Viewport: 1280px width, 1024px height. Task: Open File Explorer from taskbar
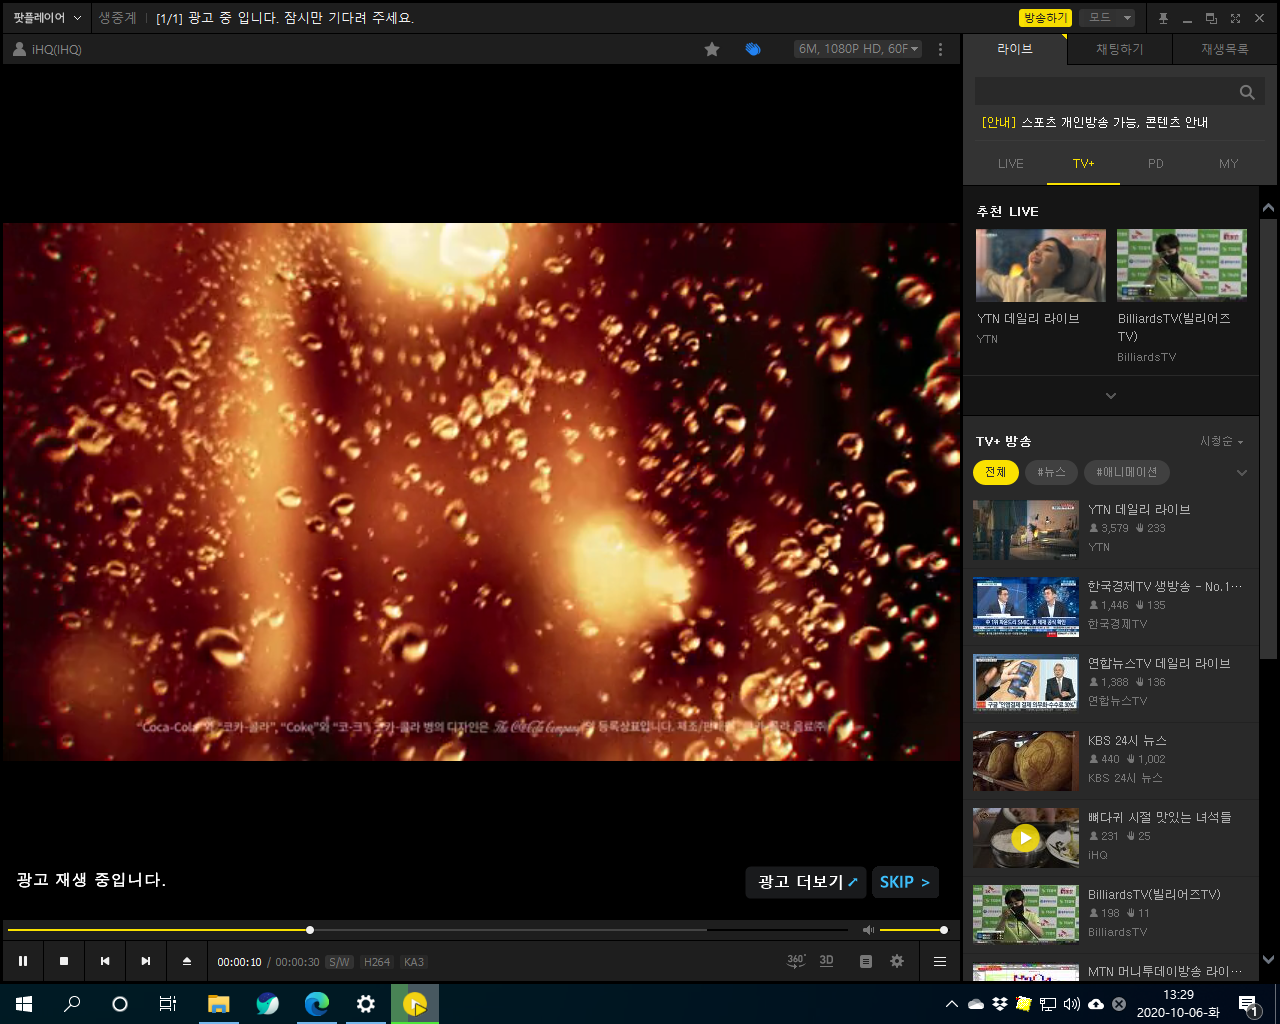coord(218,1004)
